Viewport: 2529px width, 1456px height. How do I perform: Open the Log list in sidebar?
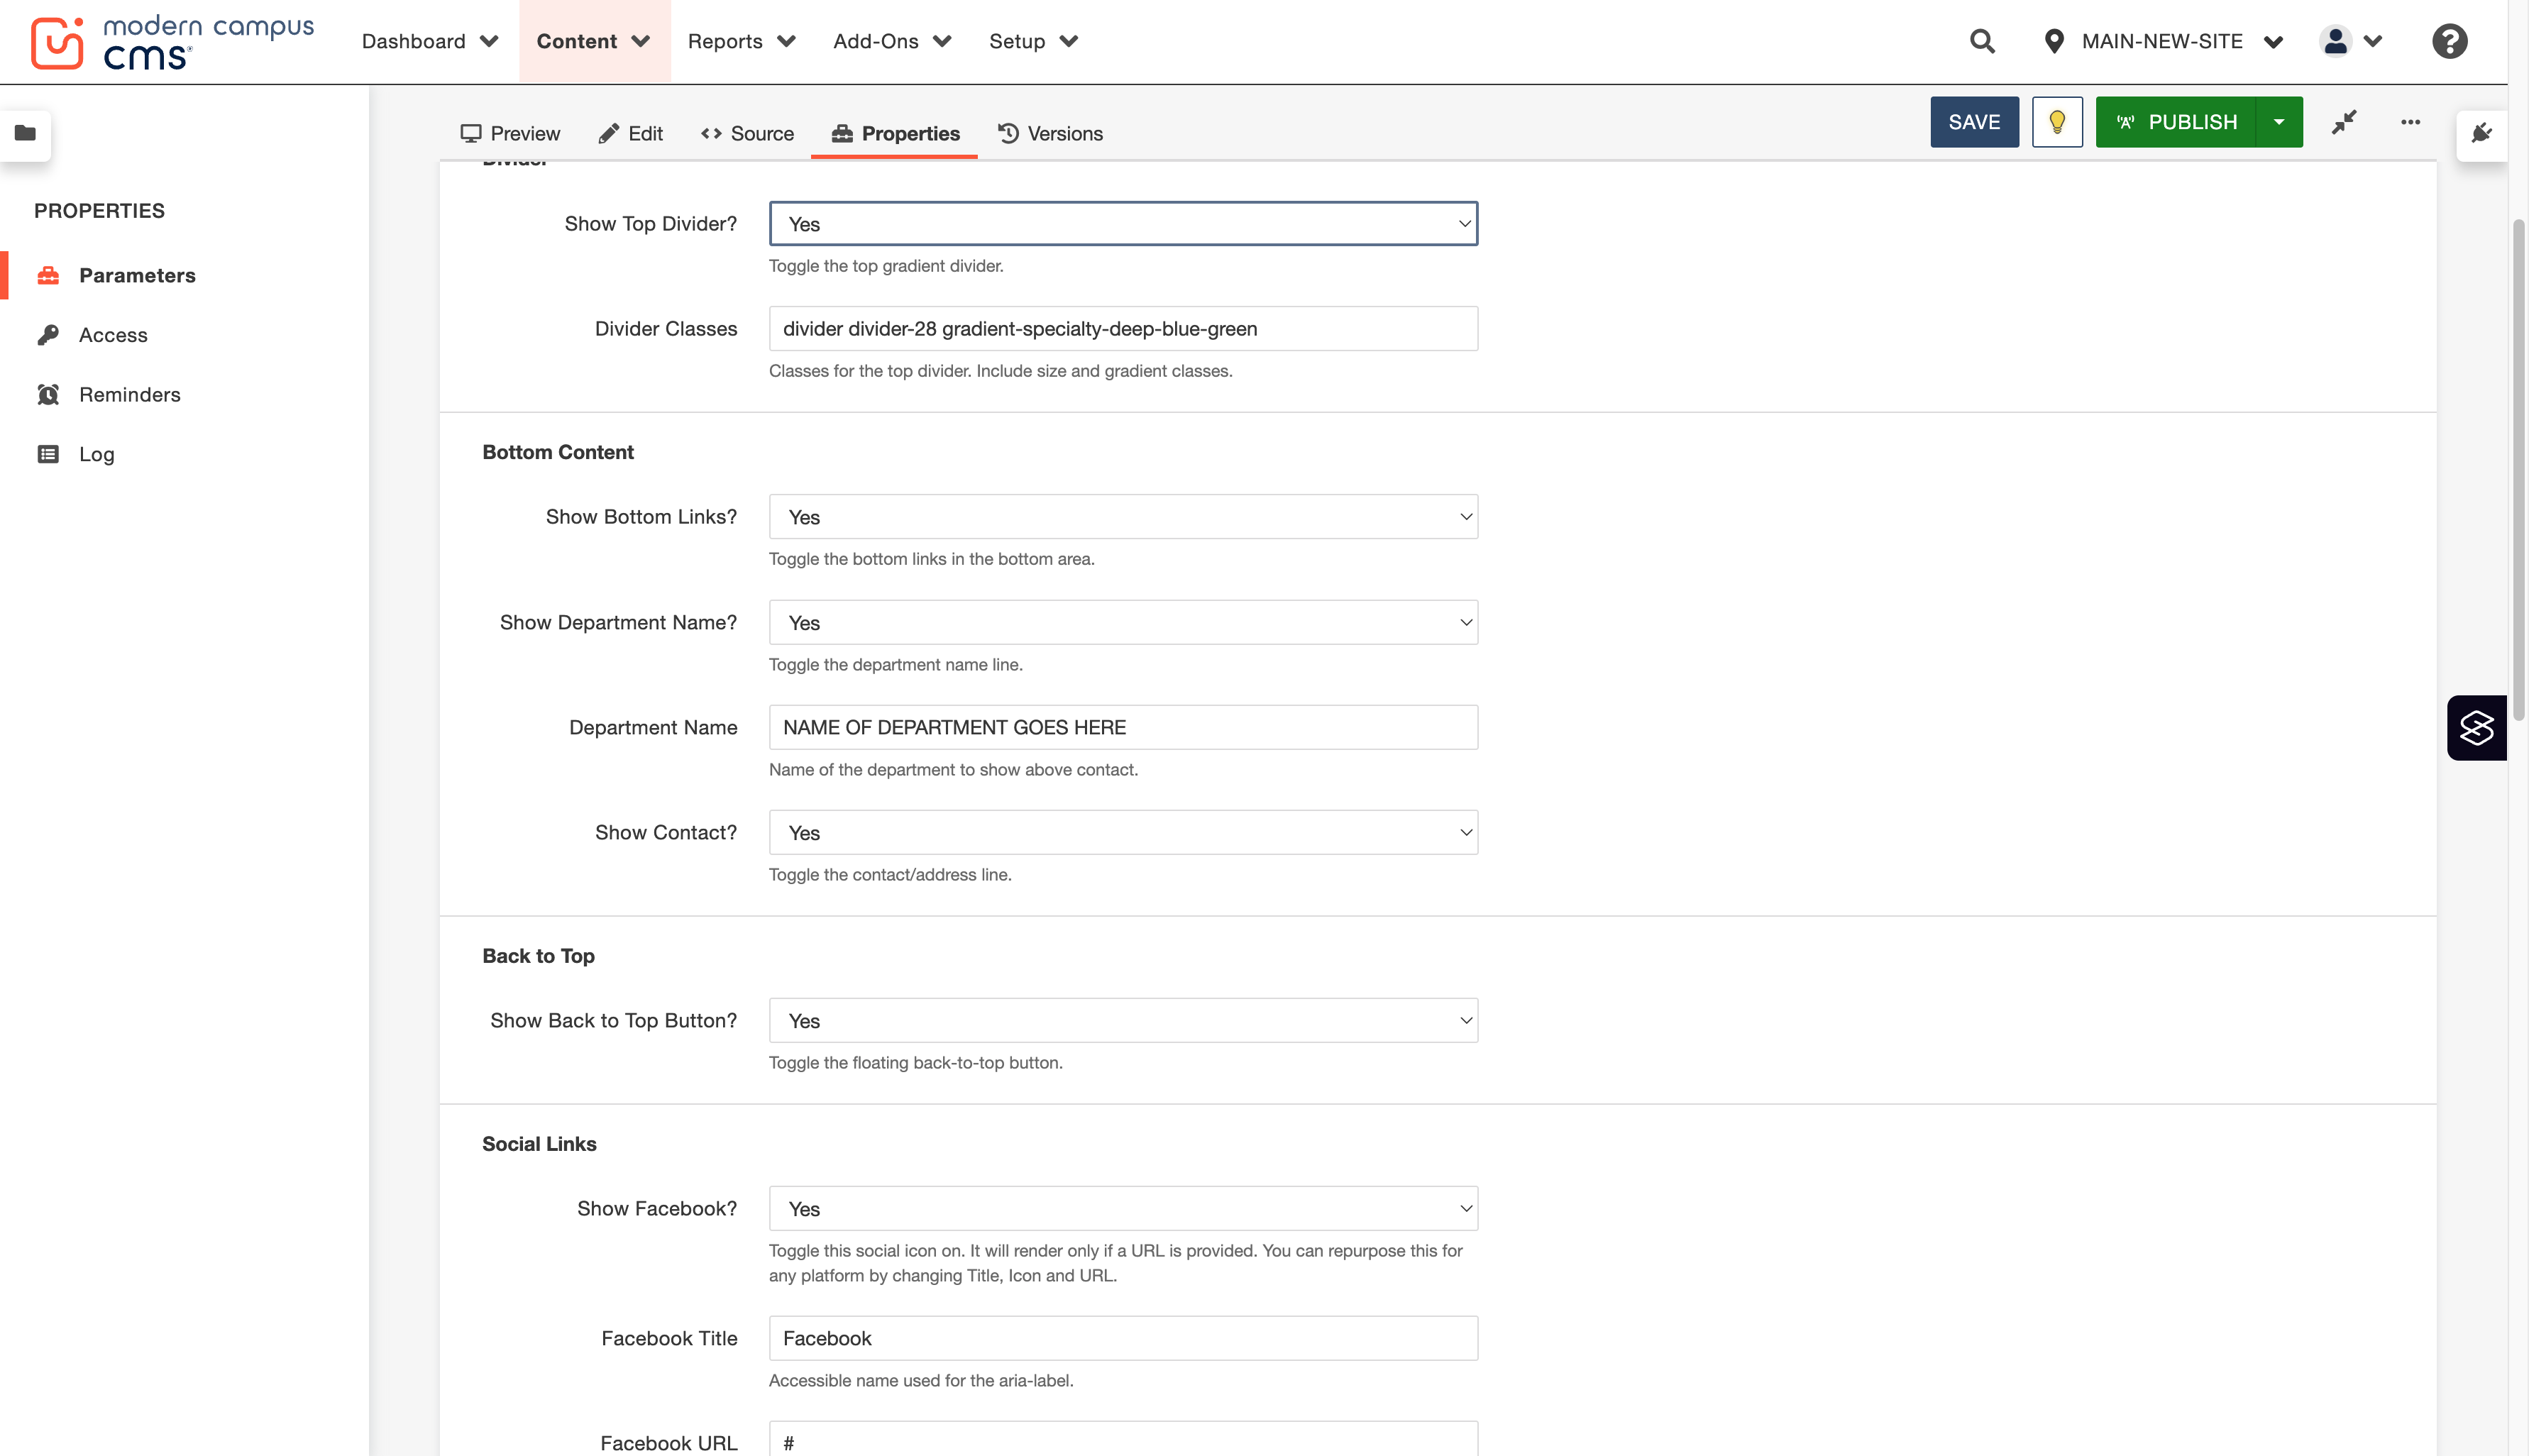[x=76, y=454]
